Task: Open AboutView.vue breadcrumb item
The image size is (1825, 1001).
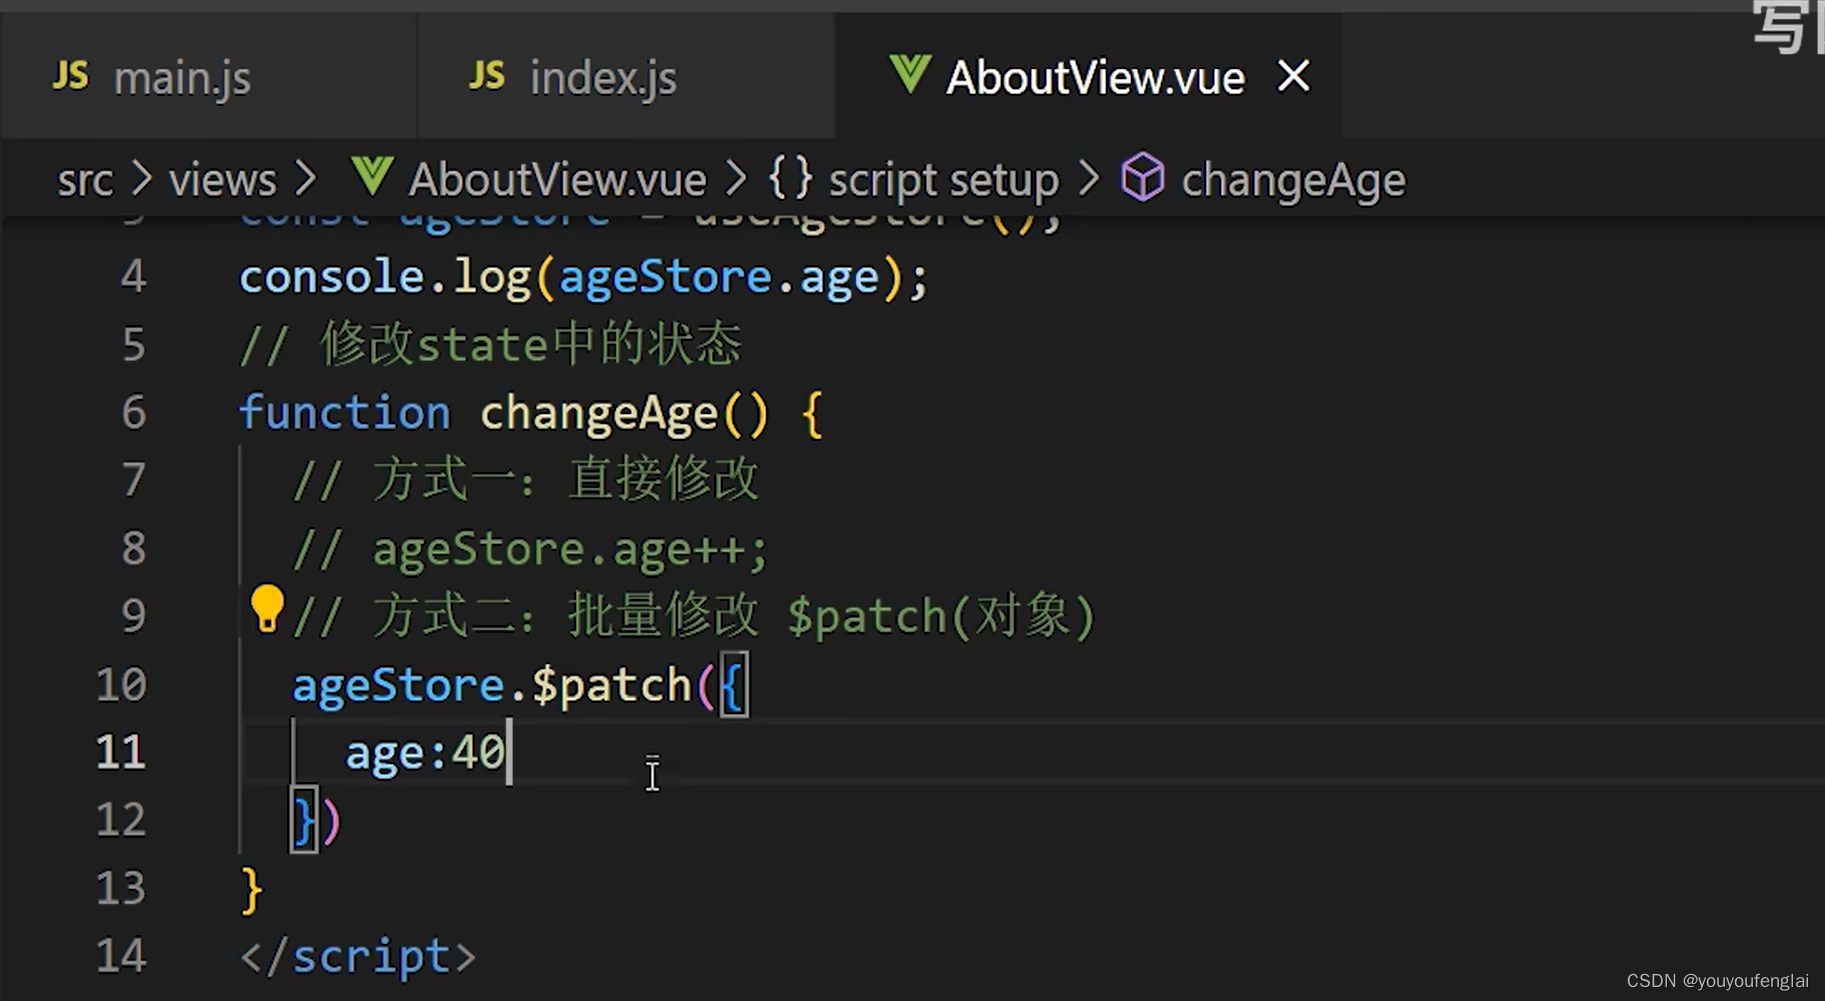Action: point(557,180)
